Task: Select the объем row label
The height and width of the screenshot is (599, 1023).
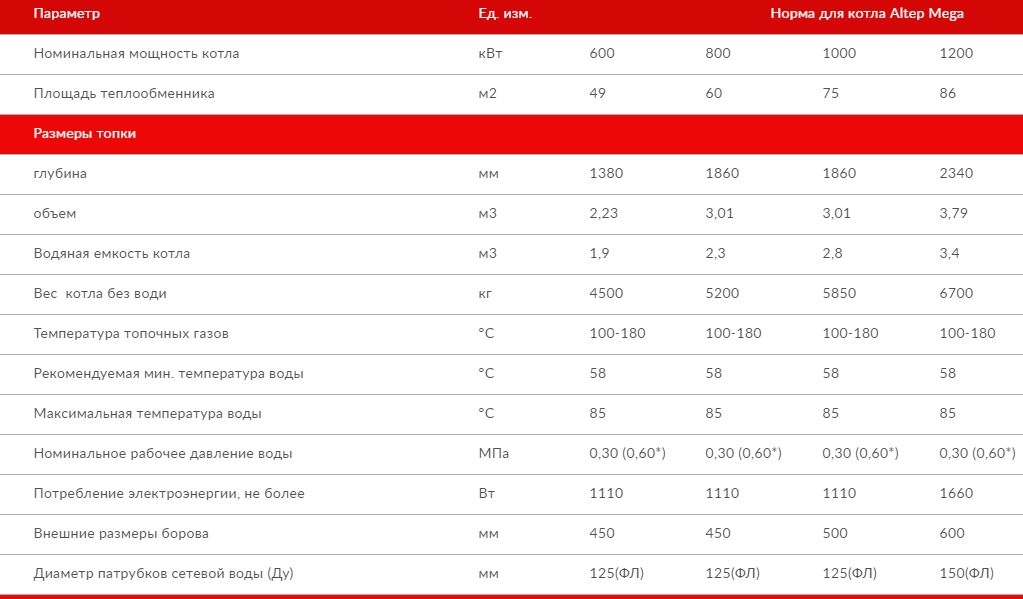Action: (x=55, y=213)
